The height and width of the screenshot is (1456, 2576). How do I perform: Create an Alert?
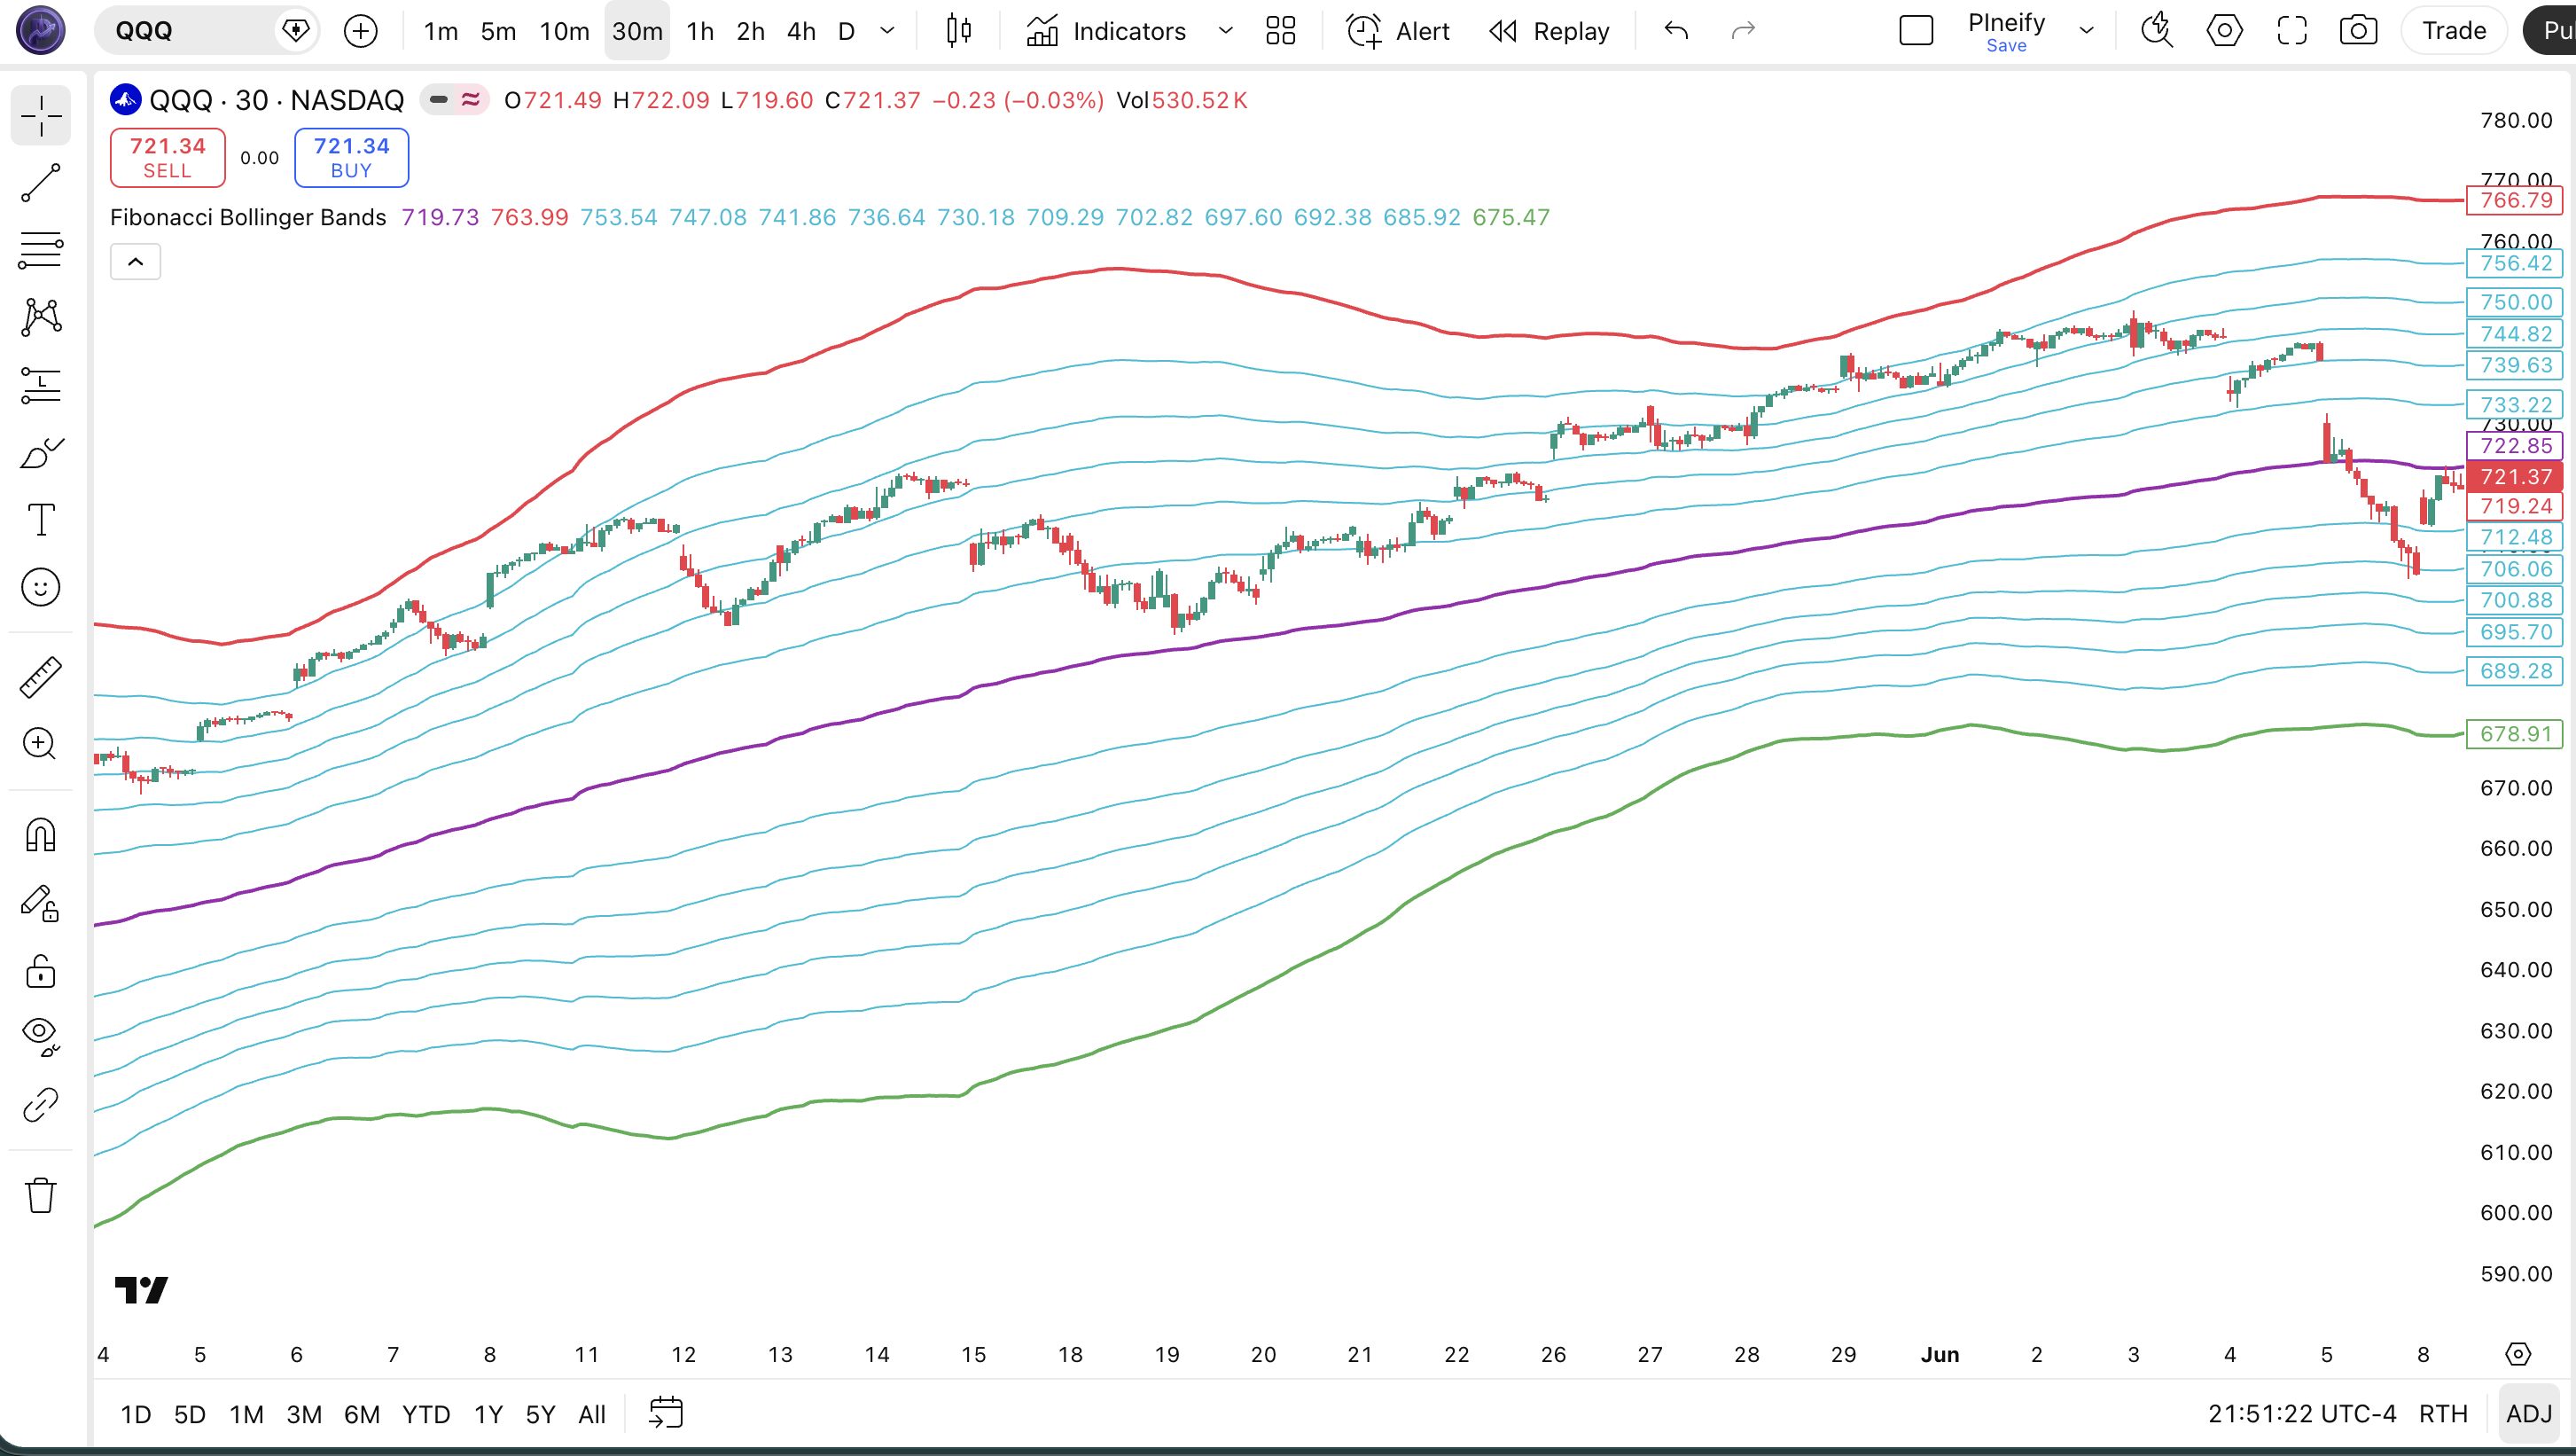pyautogui.click(x=1398, y=31)
